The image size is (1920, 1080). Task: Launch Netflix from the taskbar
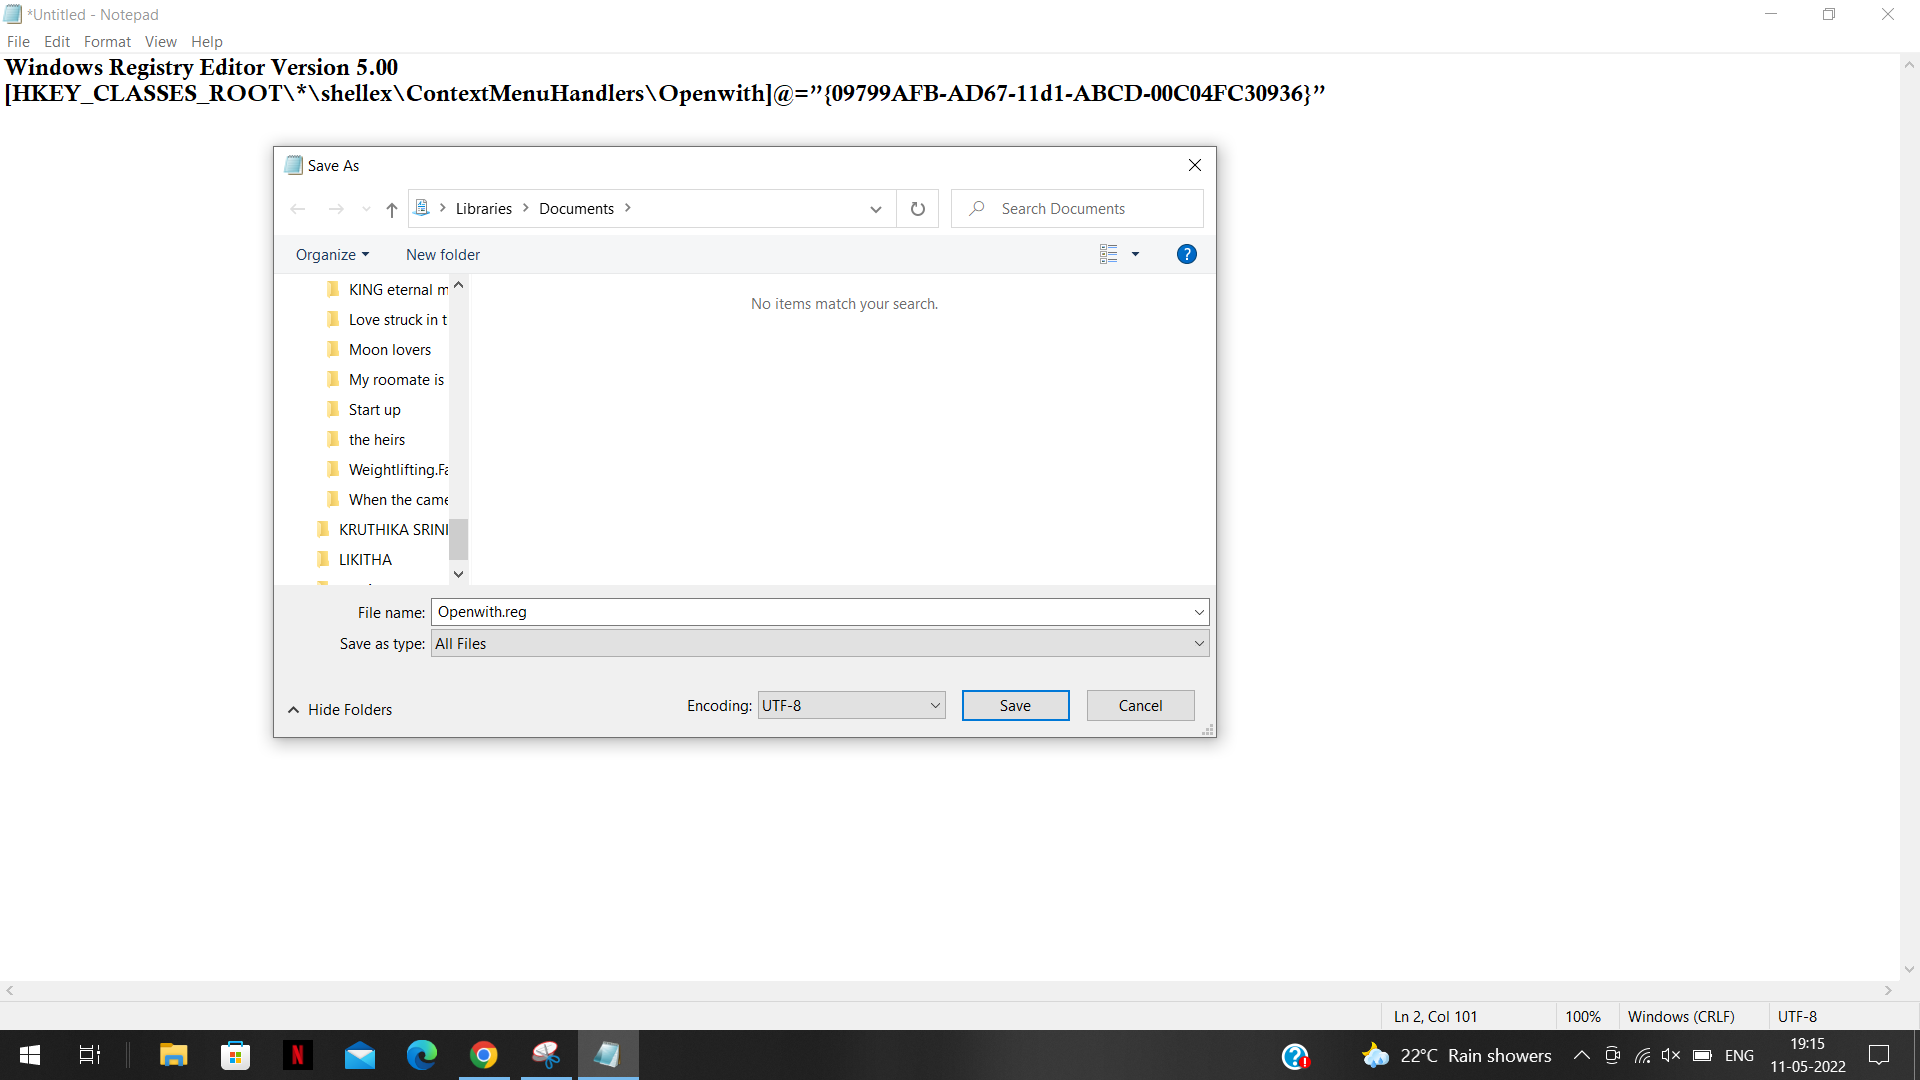point(297,1055)
